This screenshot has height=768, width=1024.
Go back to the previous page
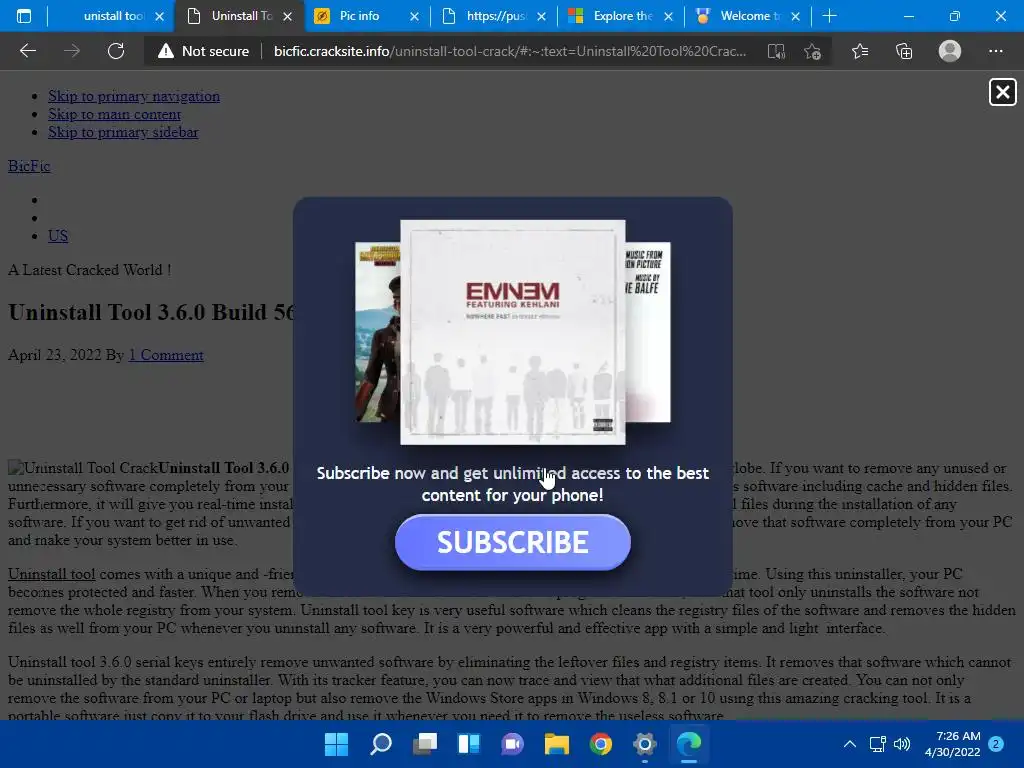(x=27, y=51)
